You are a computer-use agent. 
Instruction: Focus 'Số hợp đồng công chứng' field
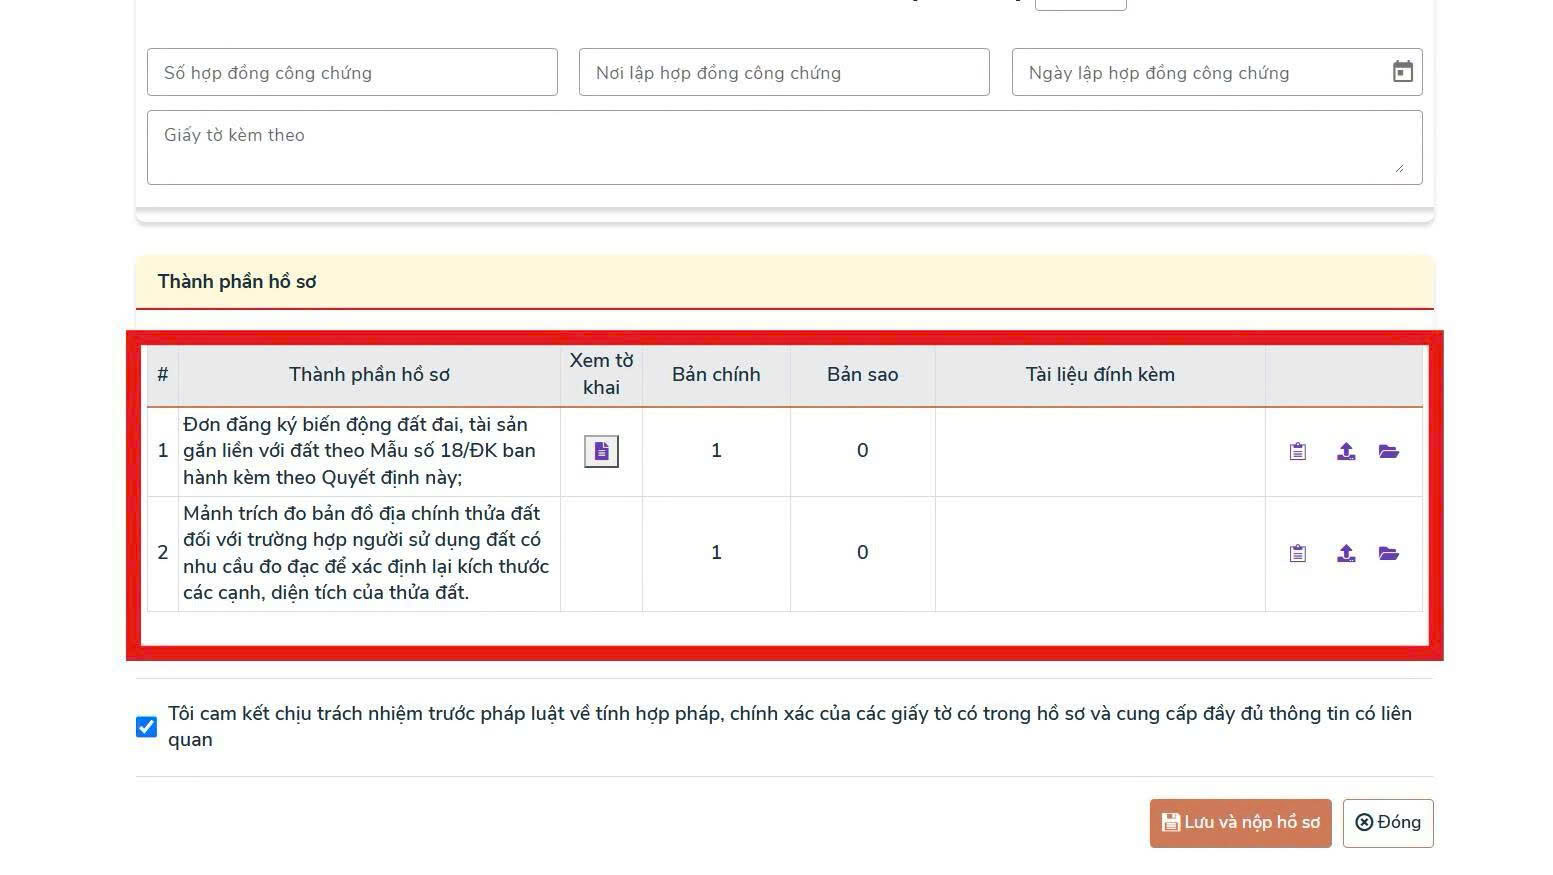pos(352,72)
